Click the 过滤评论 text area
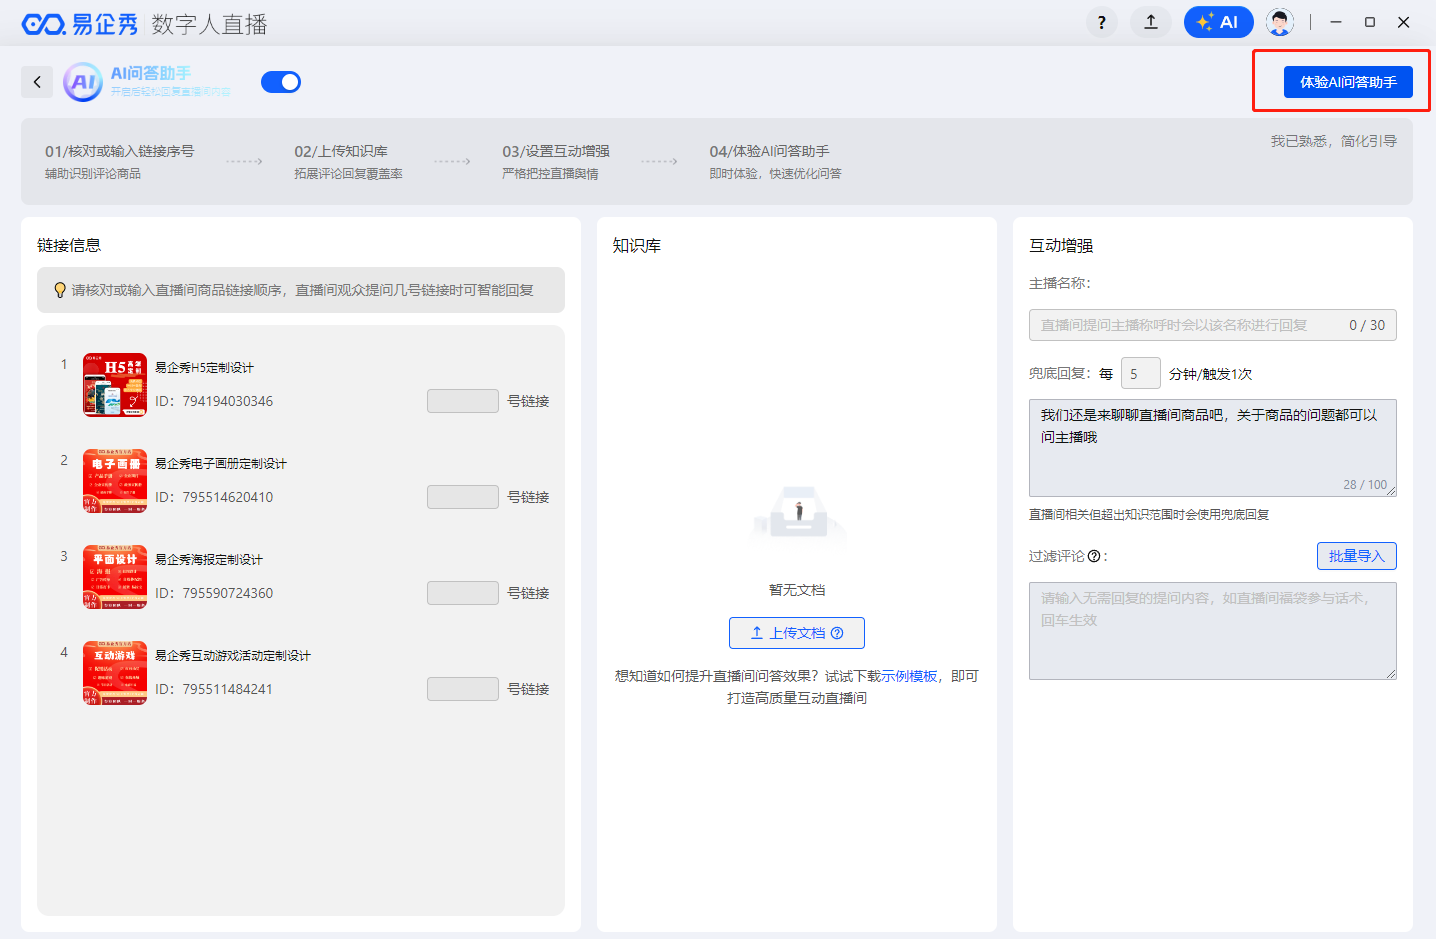Screen dimensions: 1436x939 [1212, 631]
